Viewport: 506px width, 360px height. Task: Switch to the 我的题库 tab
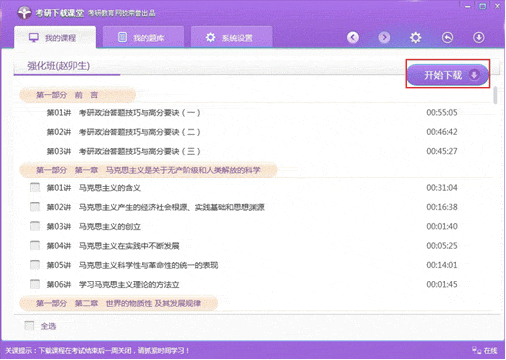(143, 37)
